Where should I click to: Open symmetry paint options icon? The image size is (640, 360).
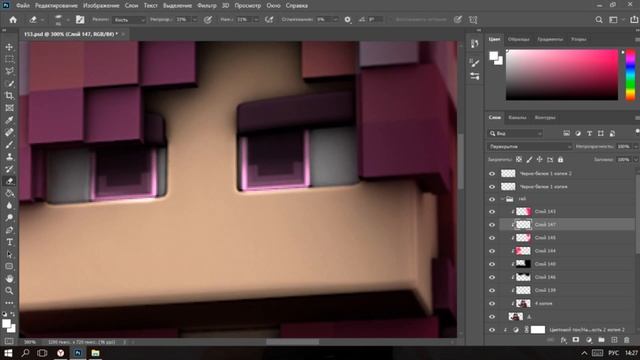coord(473,20)
